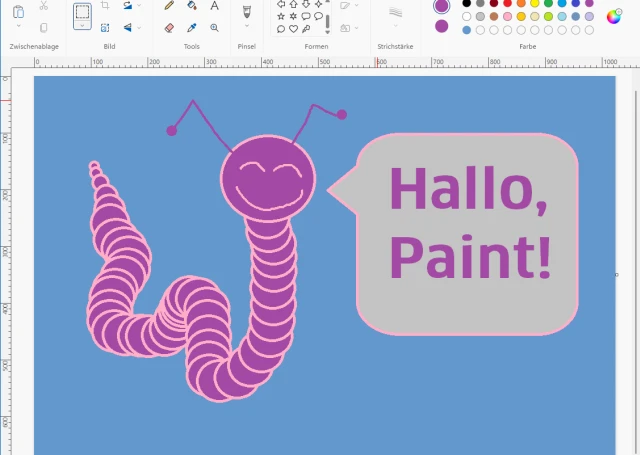Choose the five-point star shape

click(x=281, y=16)
